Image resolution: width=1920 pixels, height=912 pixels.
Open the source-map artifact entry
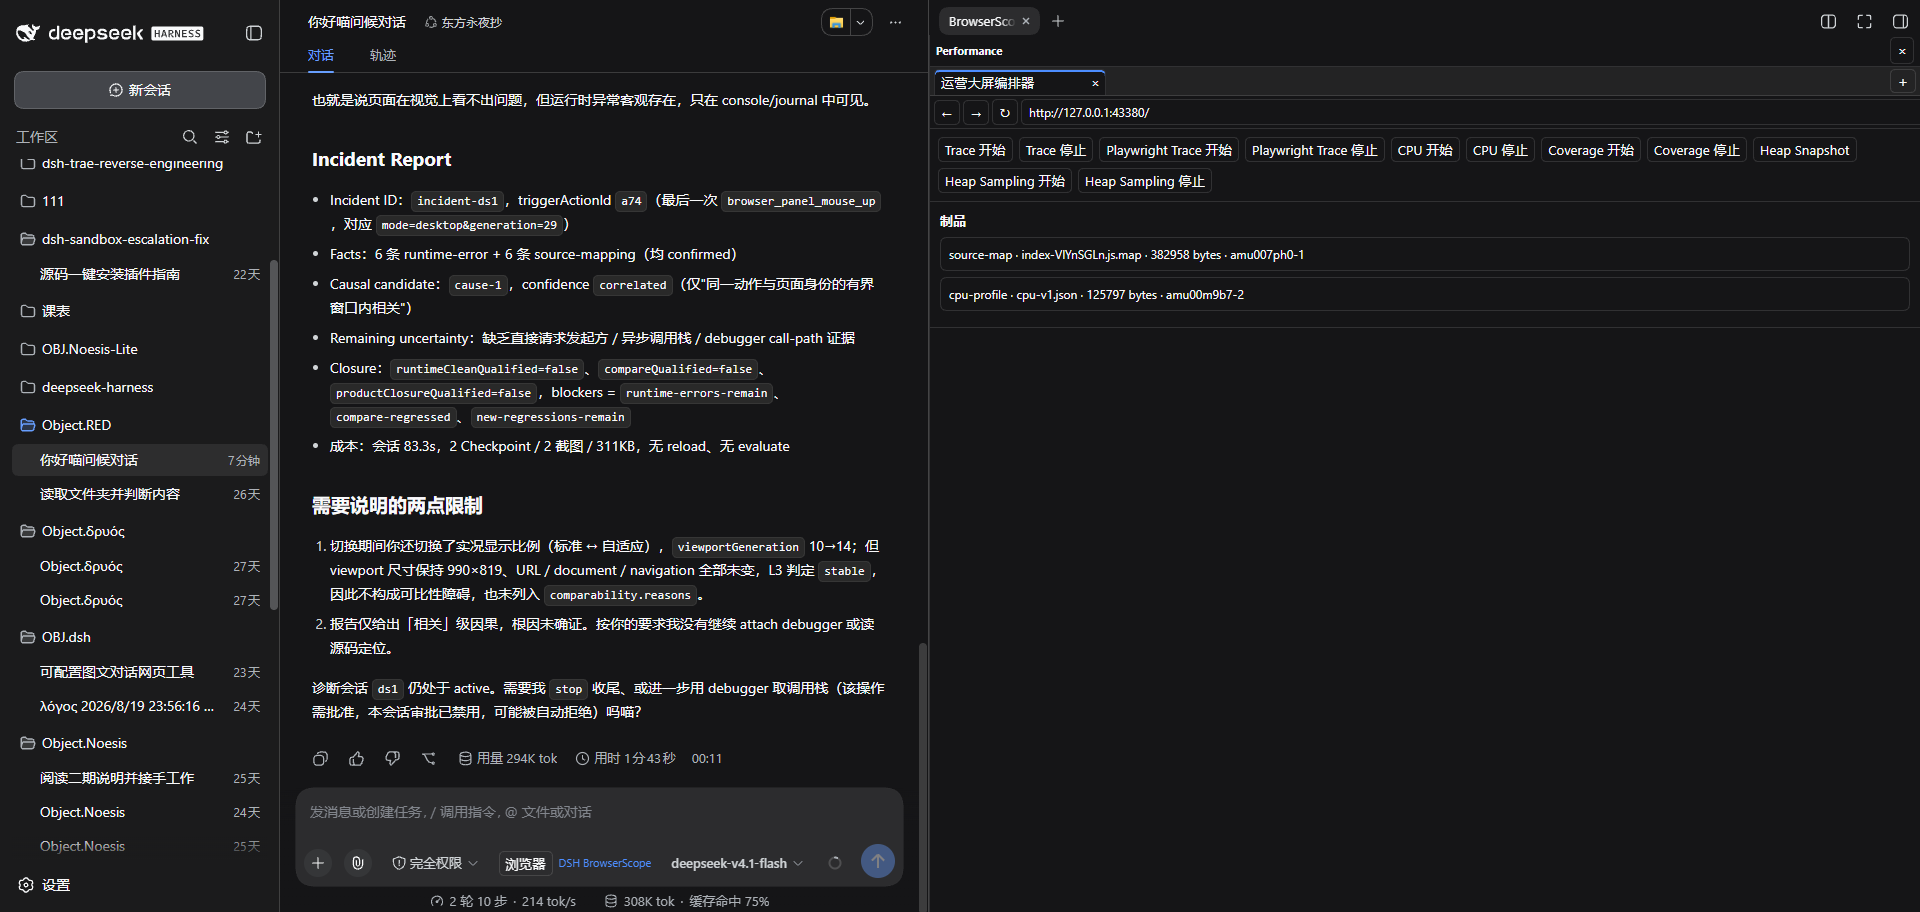pos(1424,255)
